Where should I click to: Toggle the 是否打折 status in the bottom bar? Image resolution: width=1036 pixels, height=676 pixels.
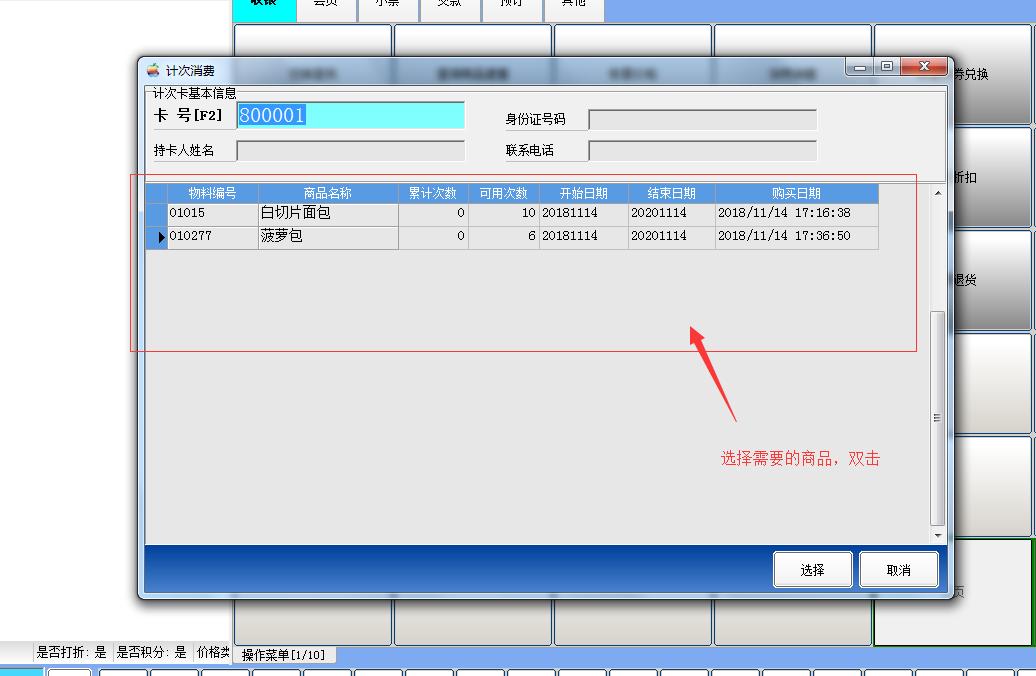[x=70, y=651]
